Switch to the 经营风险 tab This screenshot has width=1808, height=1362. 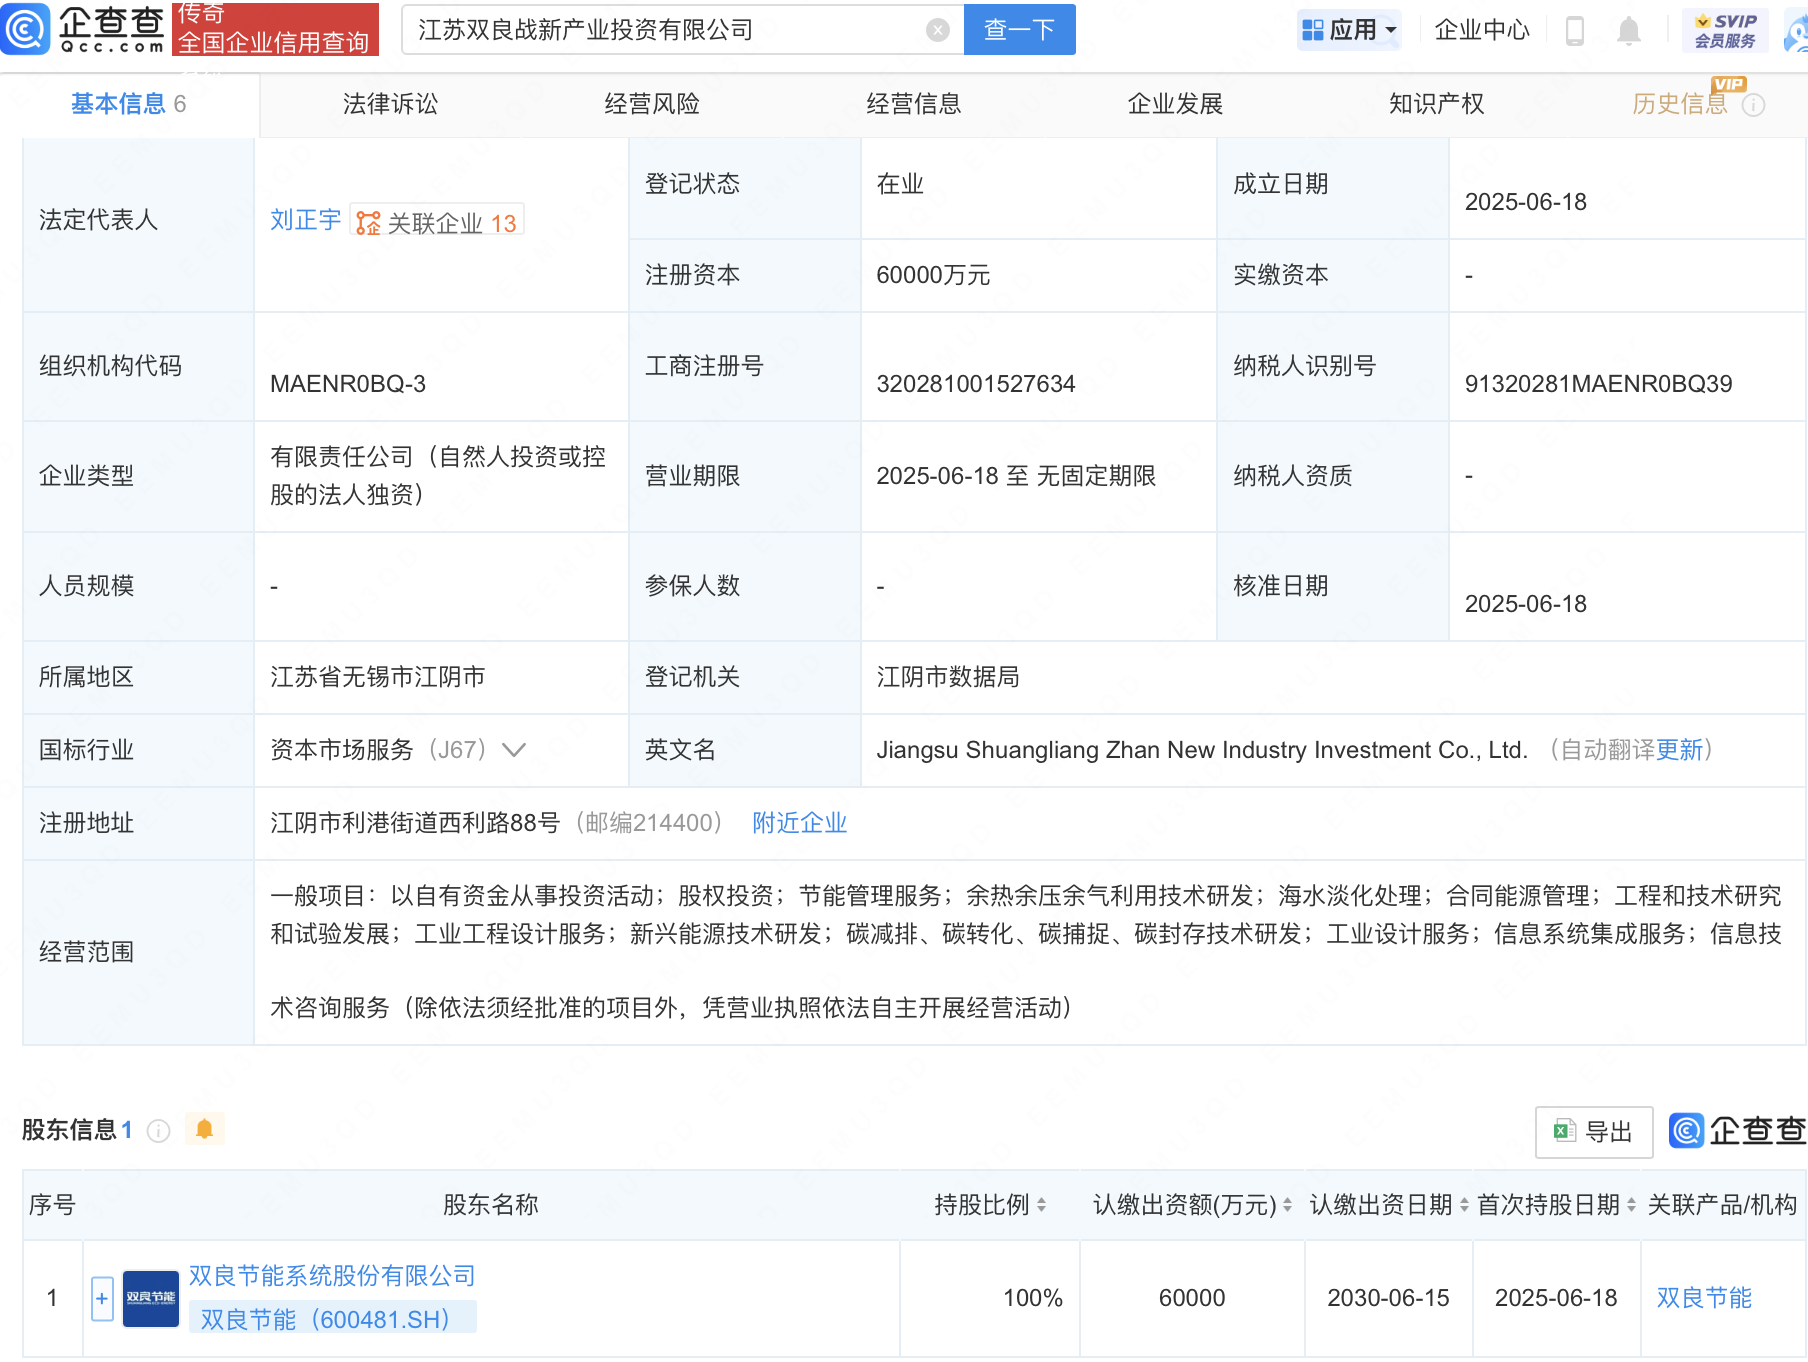point(652,104)
